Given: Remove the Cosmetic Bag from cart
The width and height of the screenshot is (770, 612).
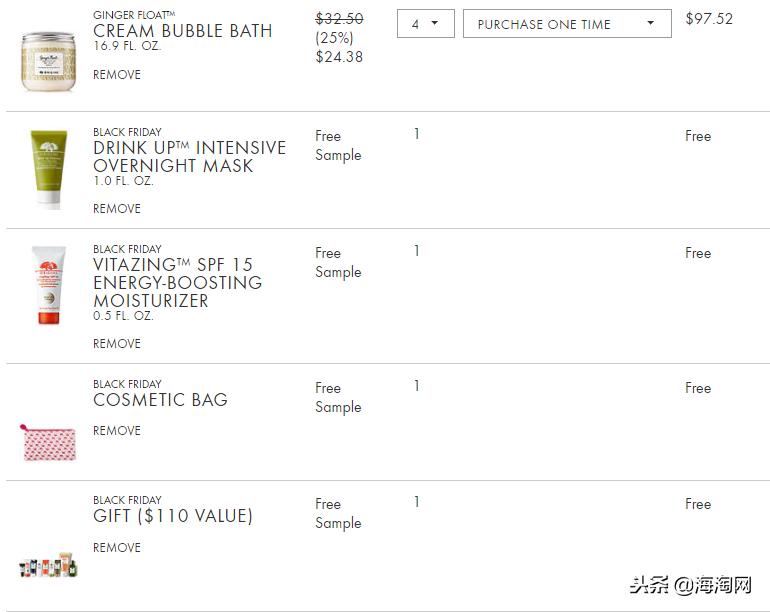Looking at the screenshot, I should [x=117, y=431].
